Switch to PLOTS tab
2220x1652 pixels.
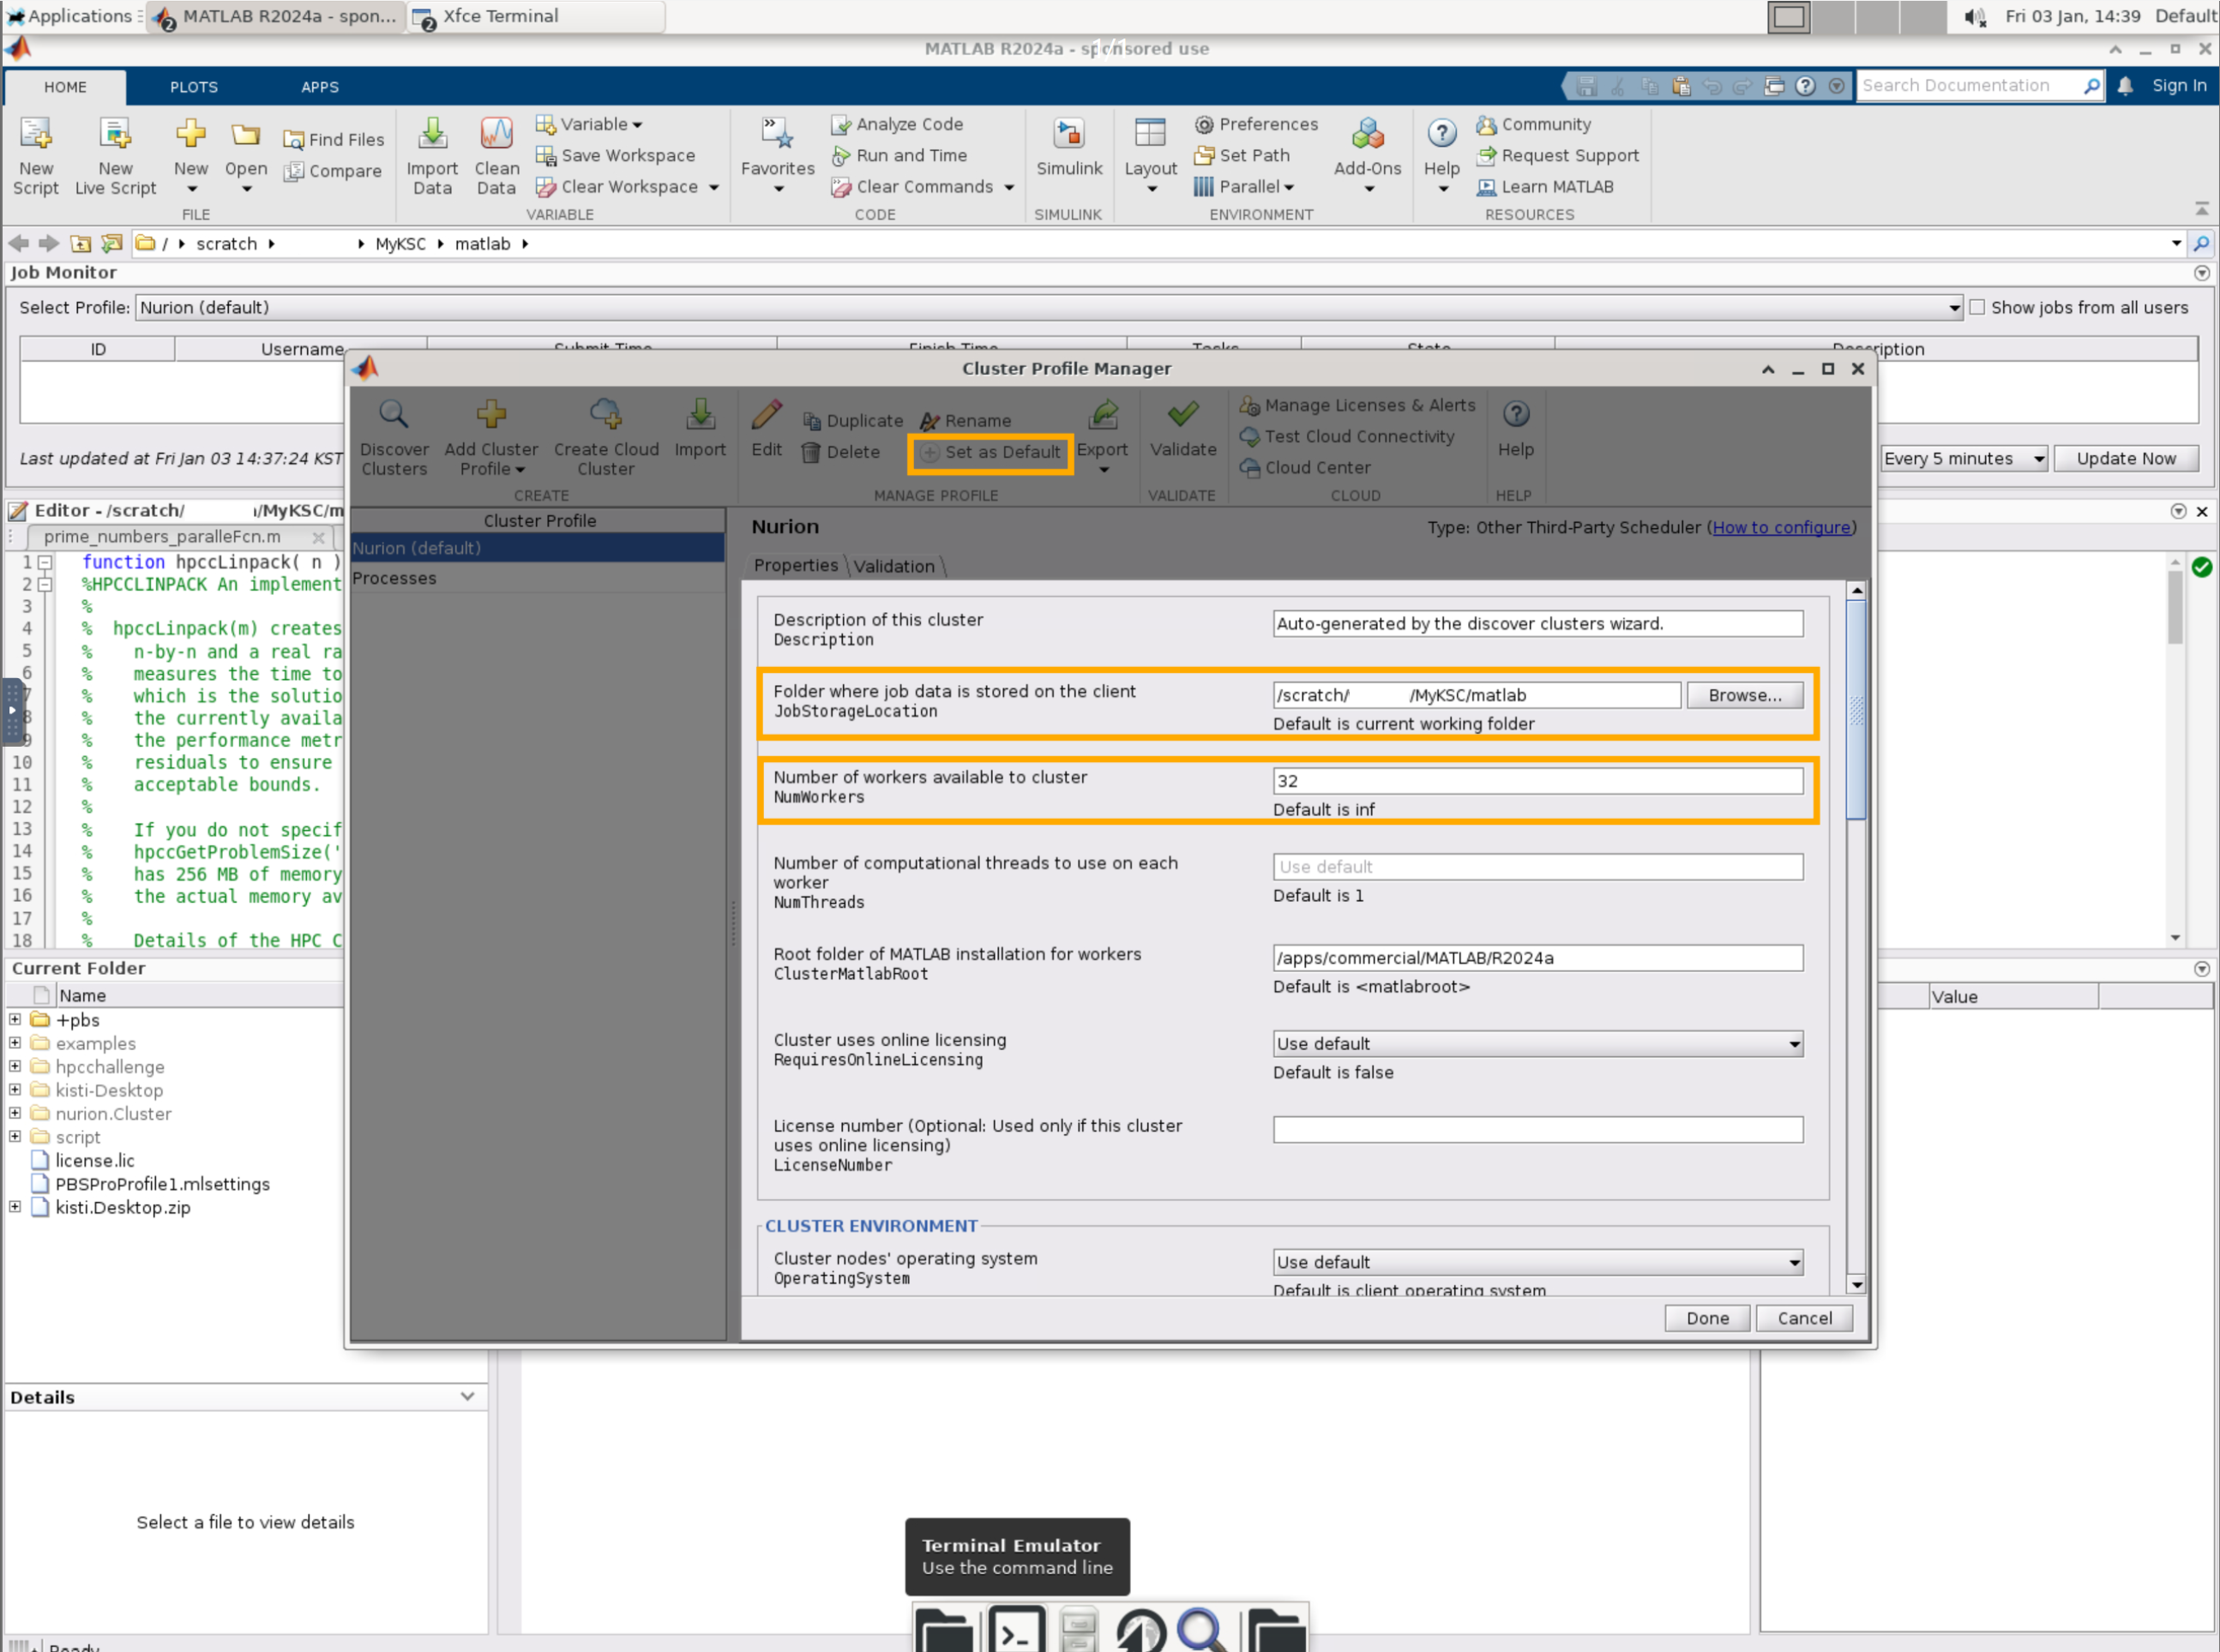(193, 87)
